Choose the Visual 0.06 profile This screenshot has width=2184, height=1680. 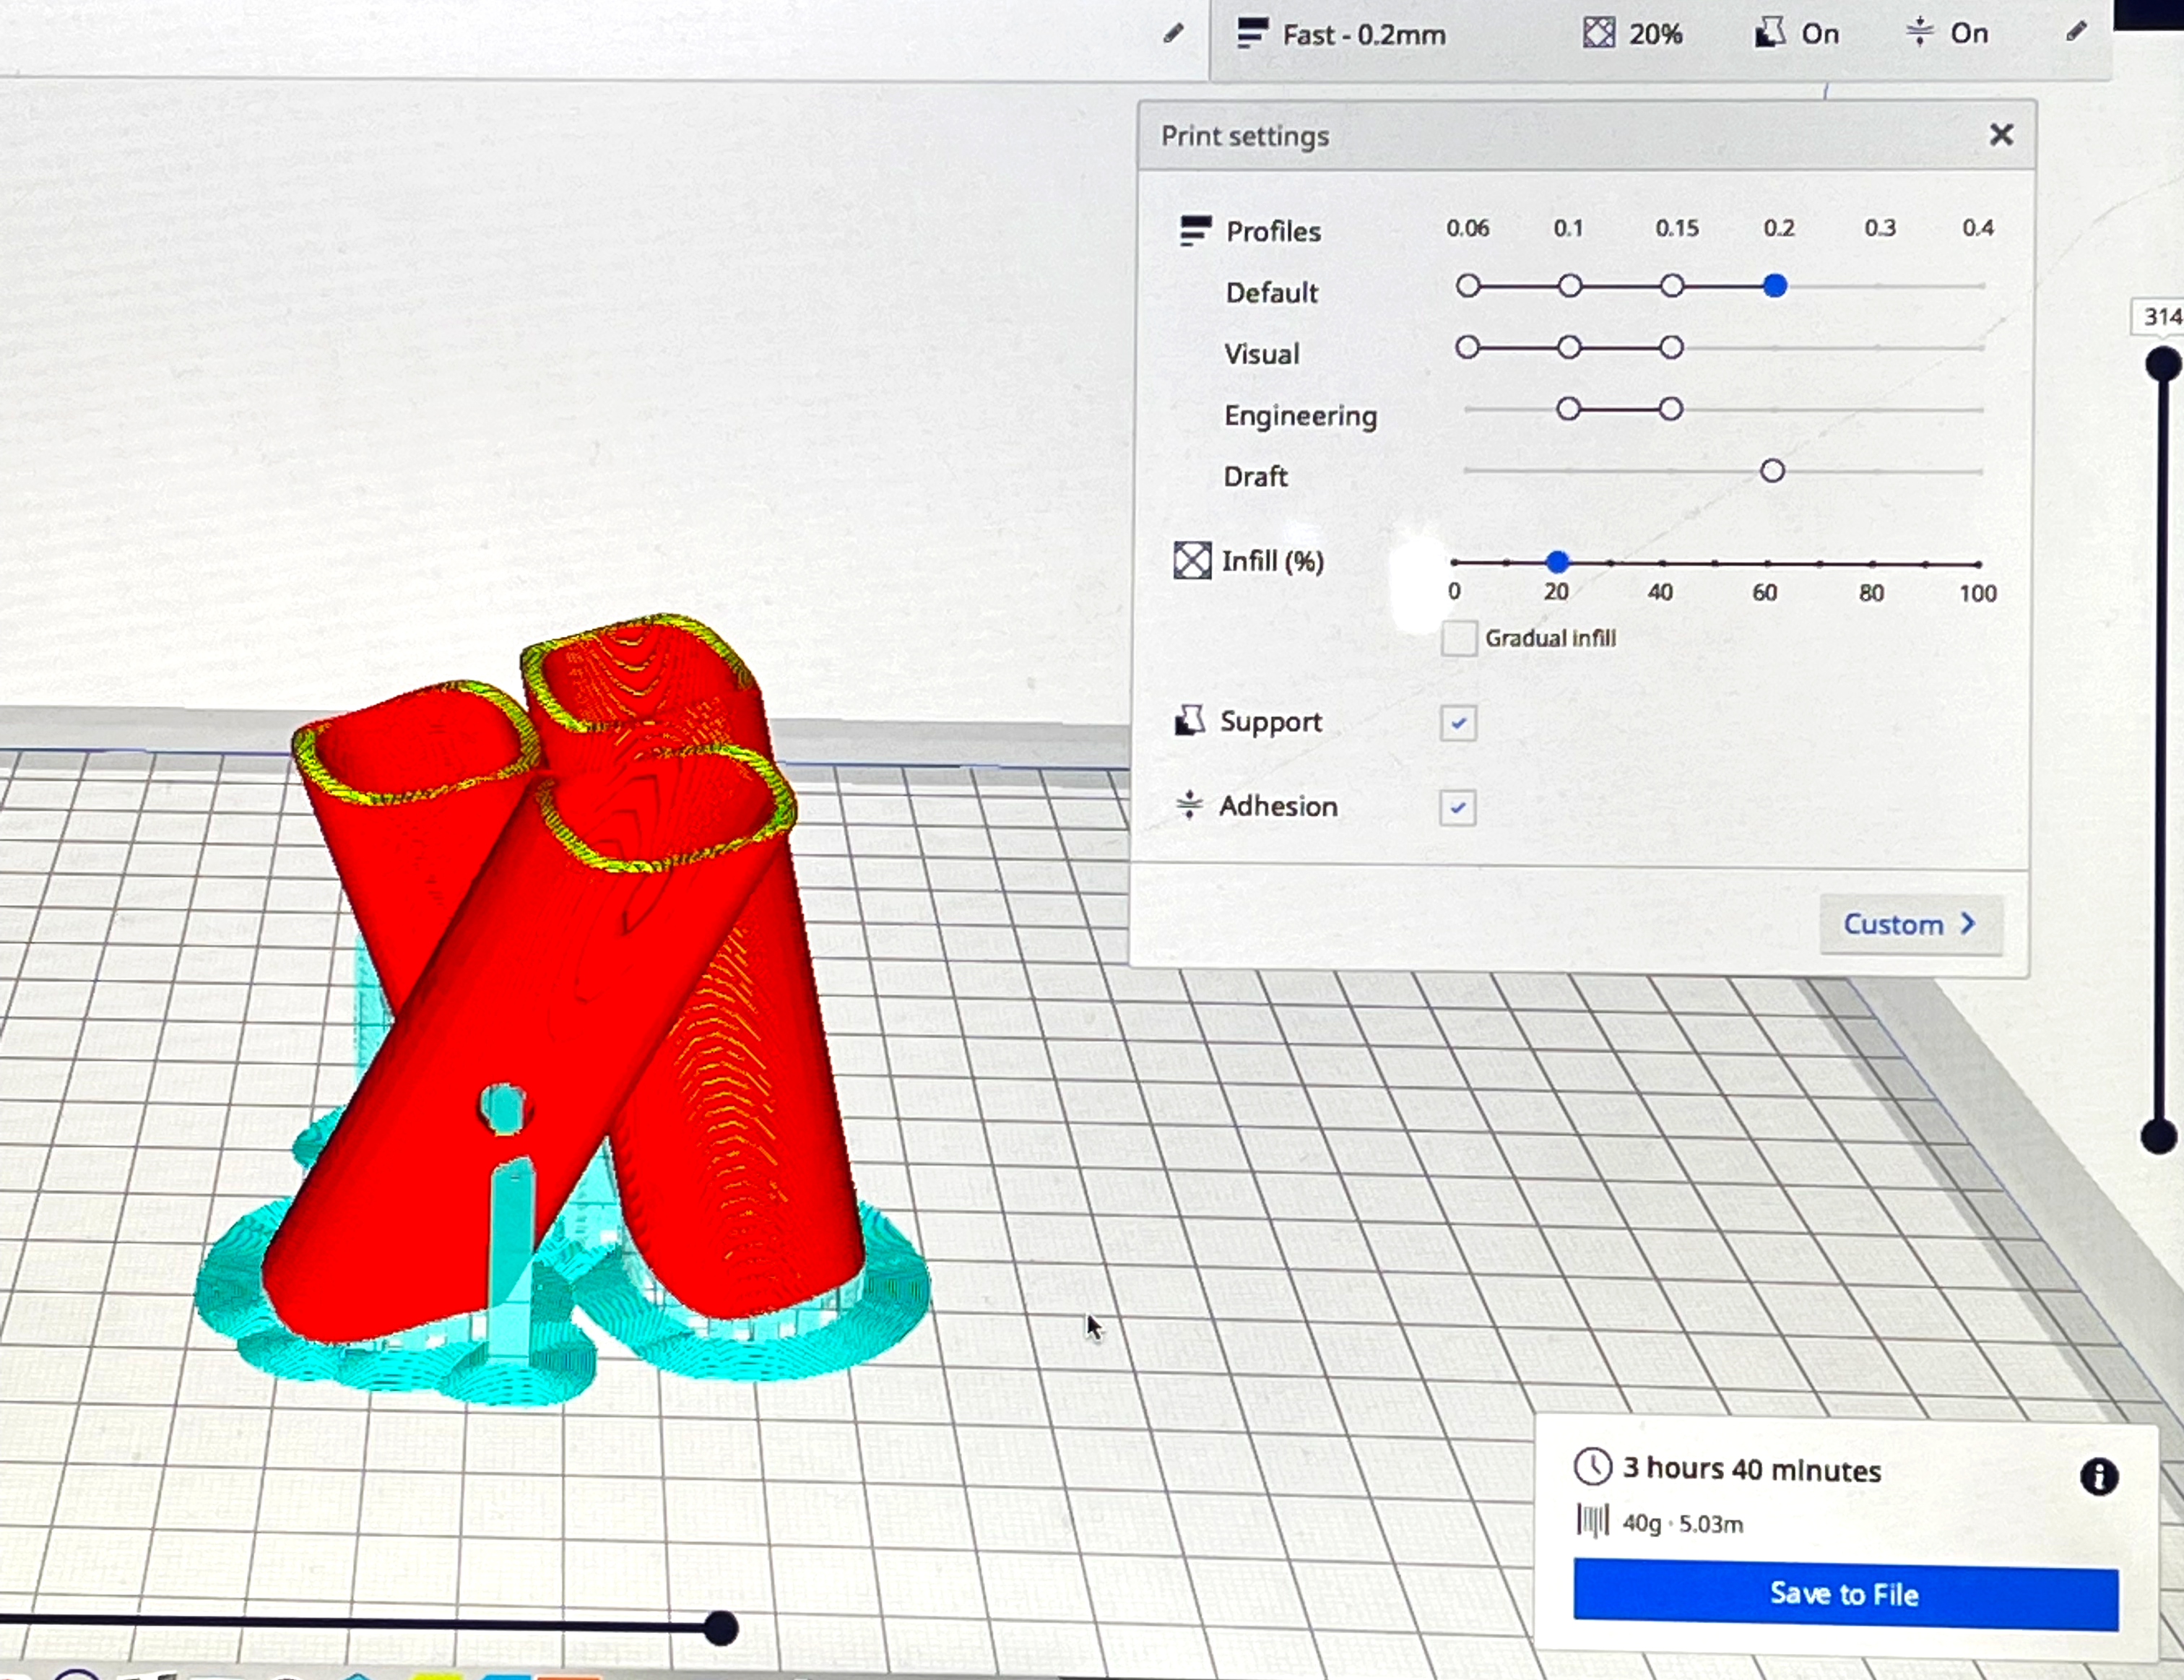point(1467,348)
